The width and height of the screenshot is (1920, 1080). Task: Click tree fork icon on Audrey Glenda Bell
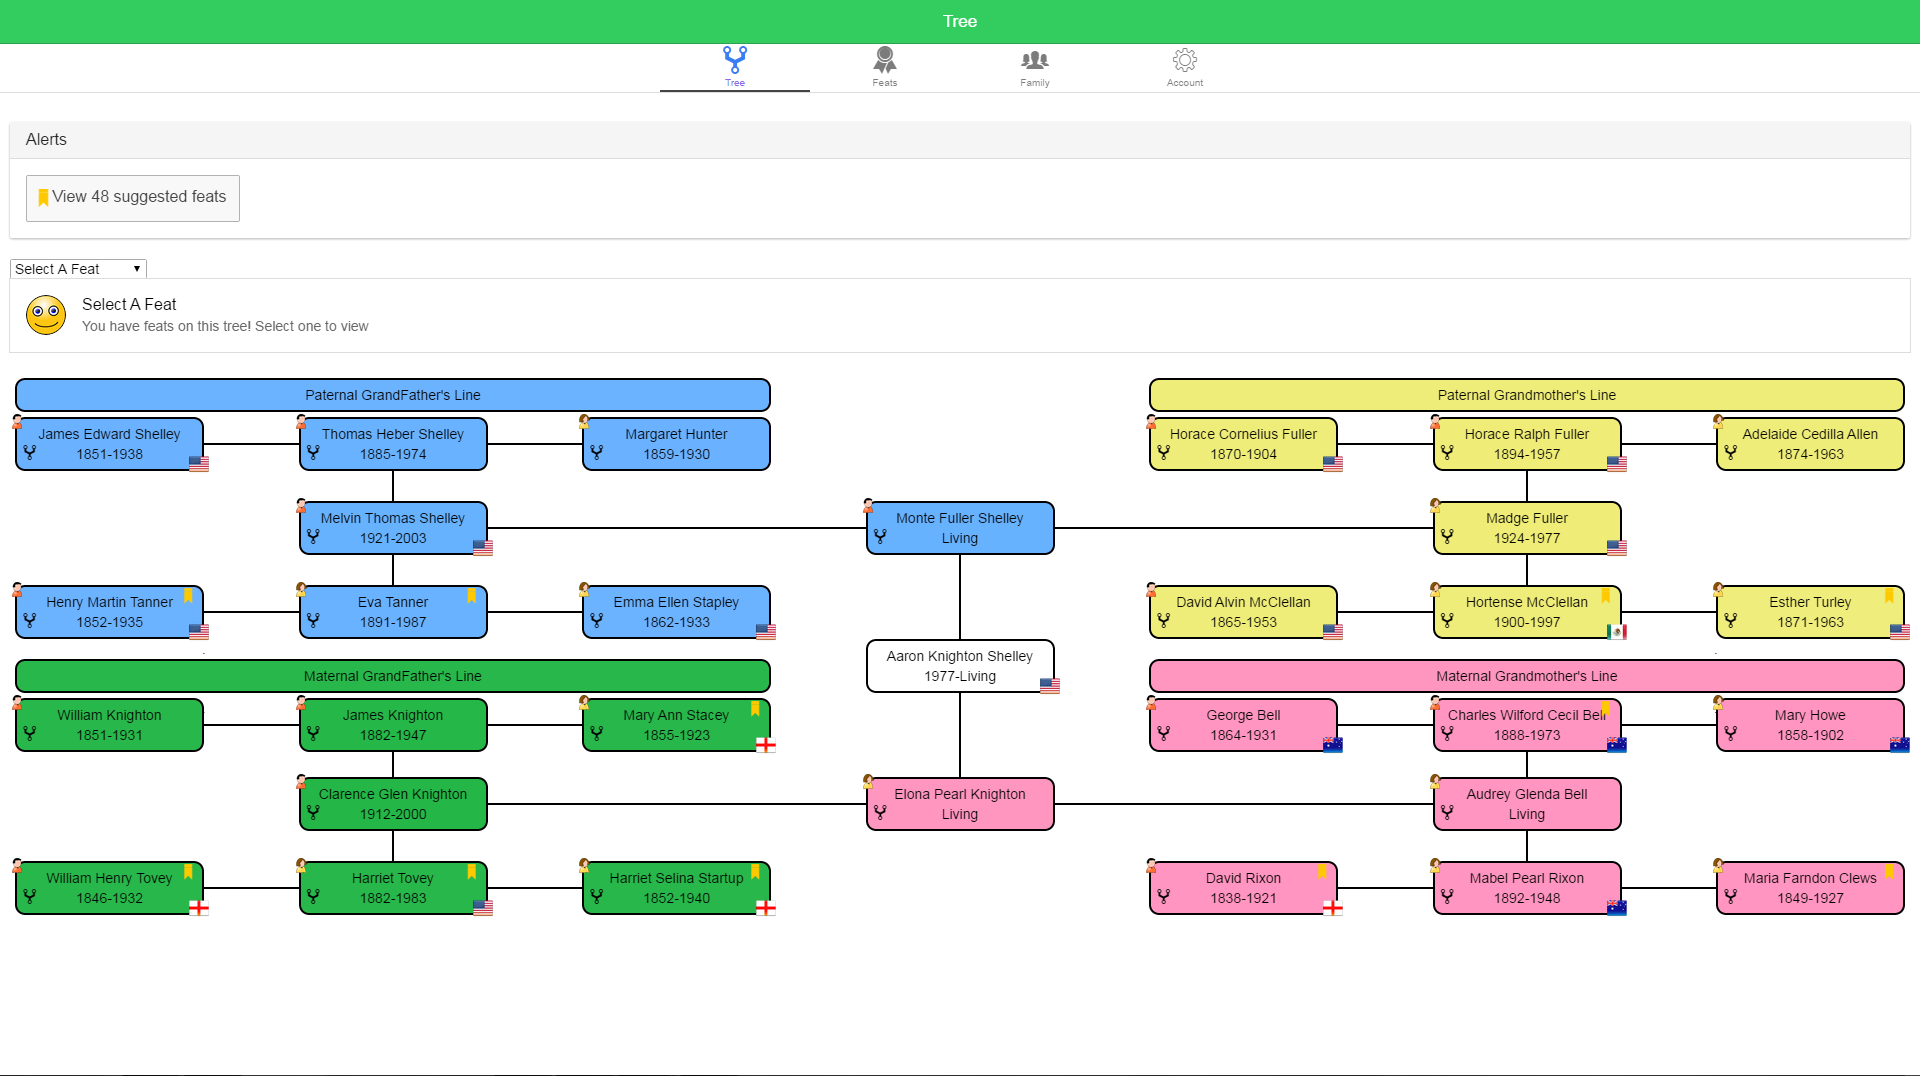tap(1447, 813)
